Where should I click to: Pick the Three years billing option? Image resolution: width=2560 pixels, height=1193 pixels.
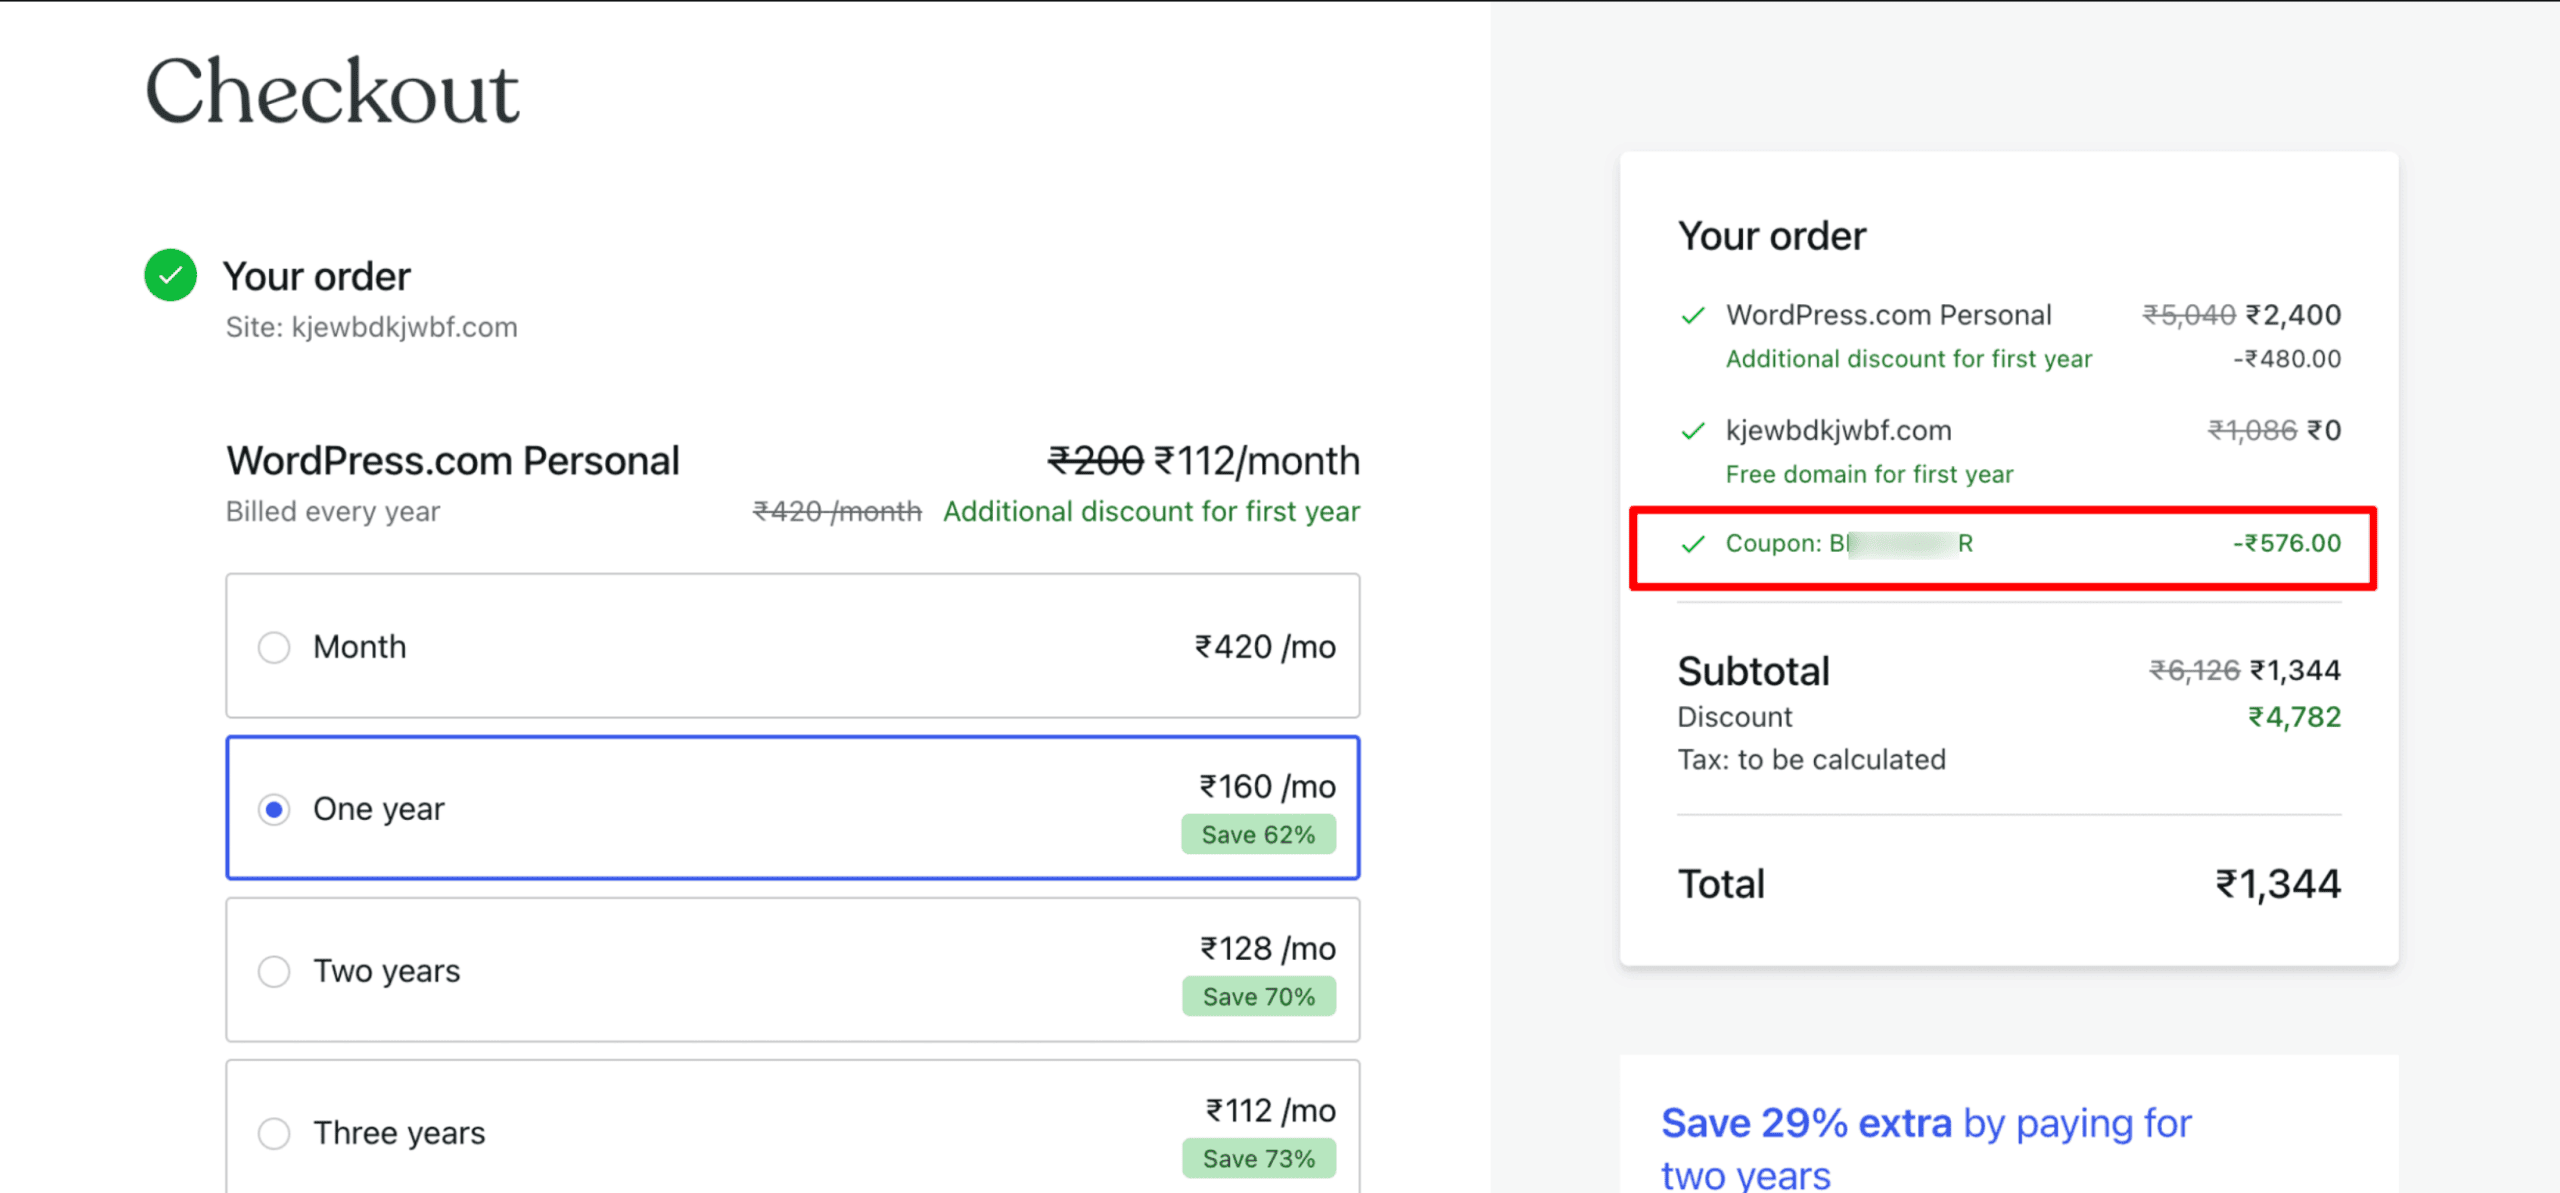273,1132
